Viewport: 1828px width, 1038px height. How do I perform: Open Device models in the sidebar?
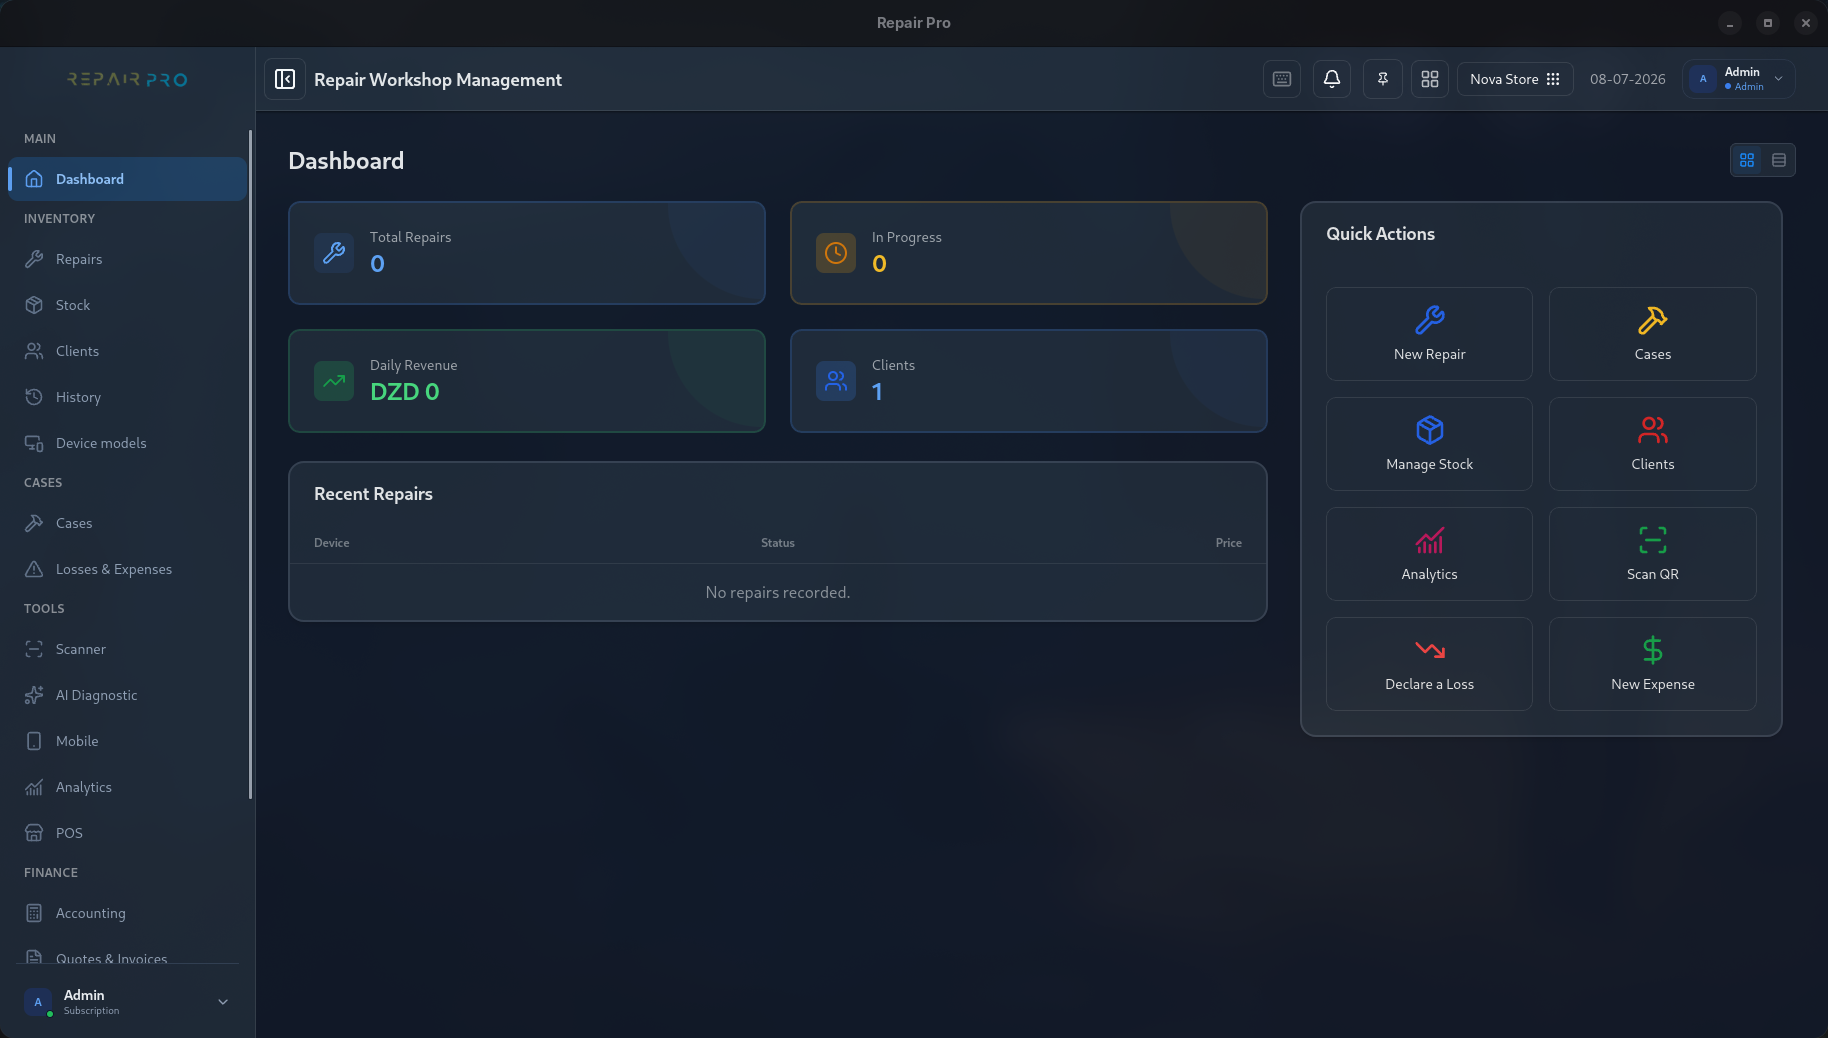127,443
